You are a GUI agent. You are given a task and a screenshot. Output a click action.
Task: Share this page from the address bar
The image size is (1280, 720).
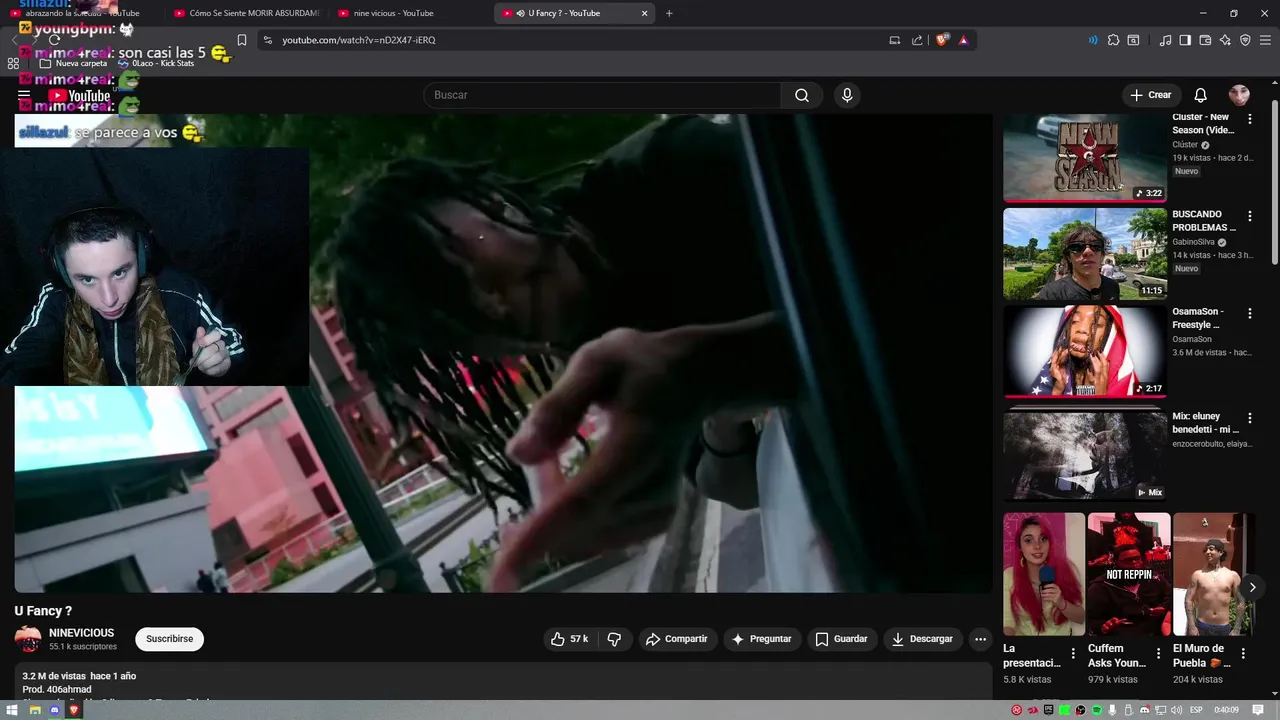[x=917, y=40]
